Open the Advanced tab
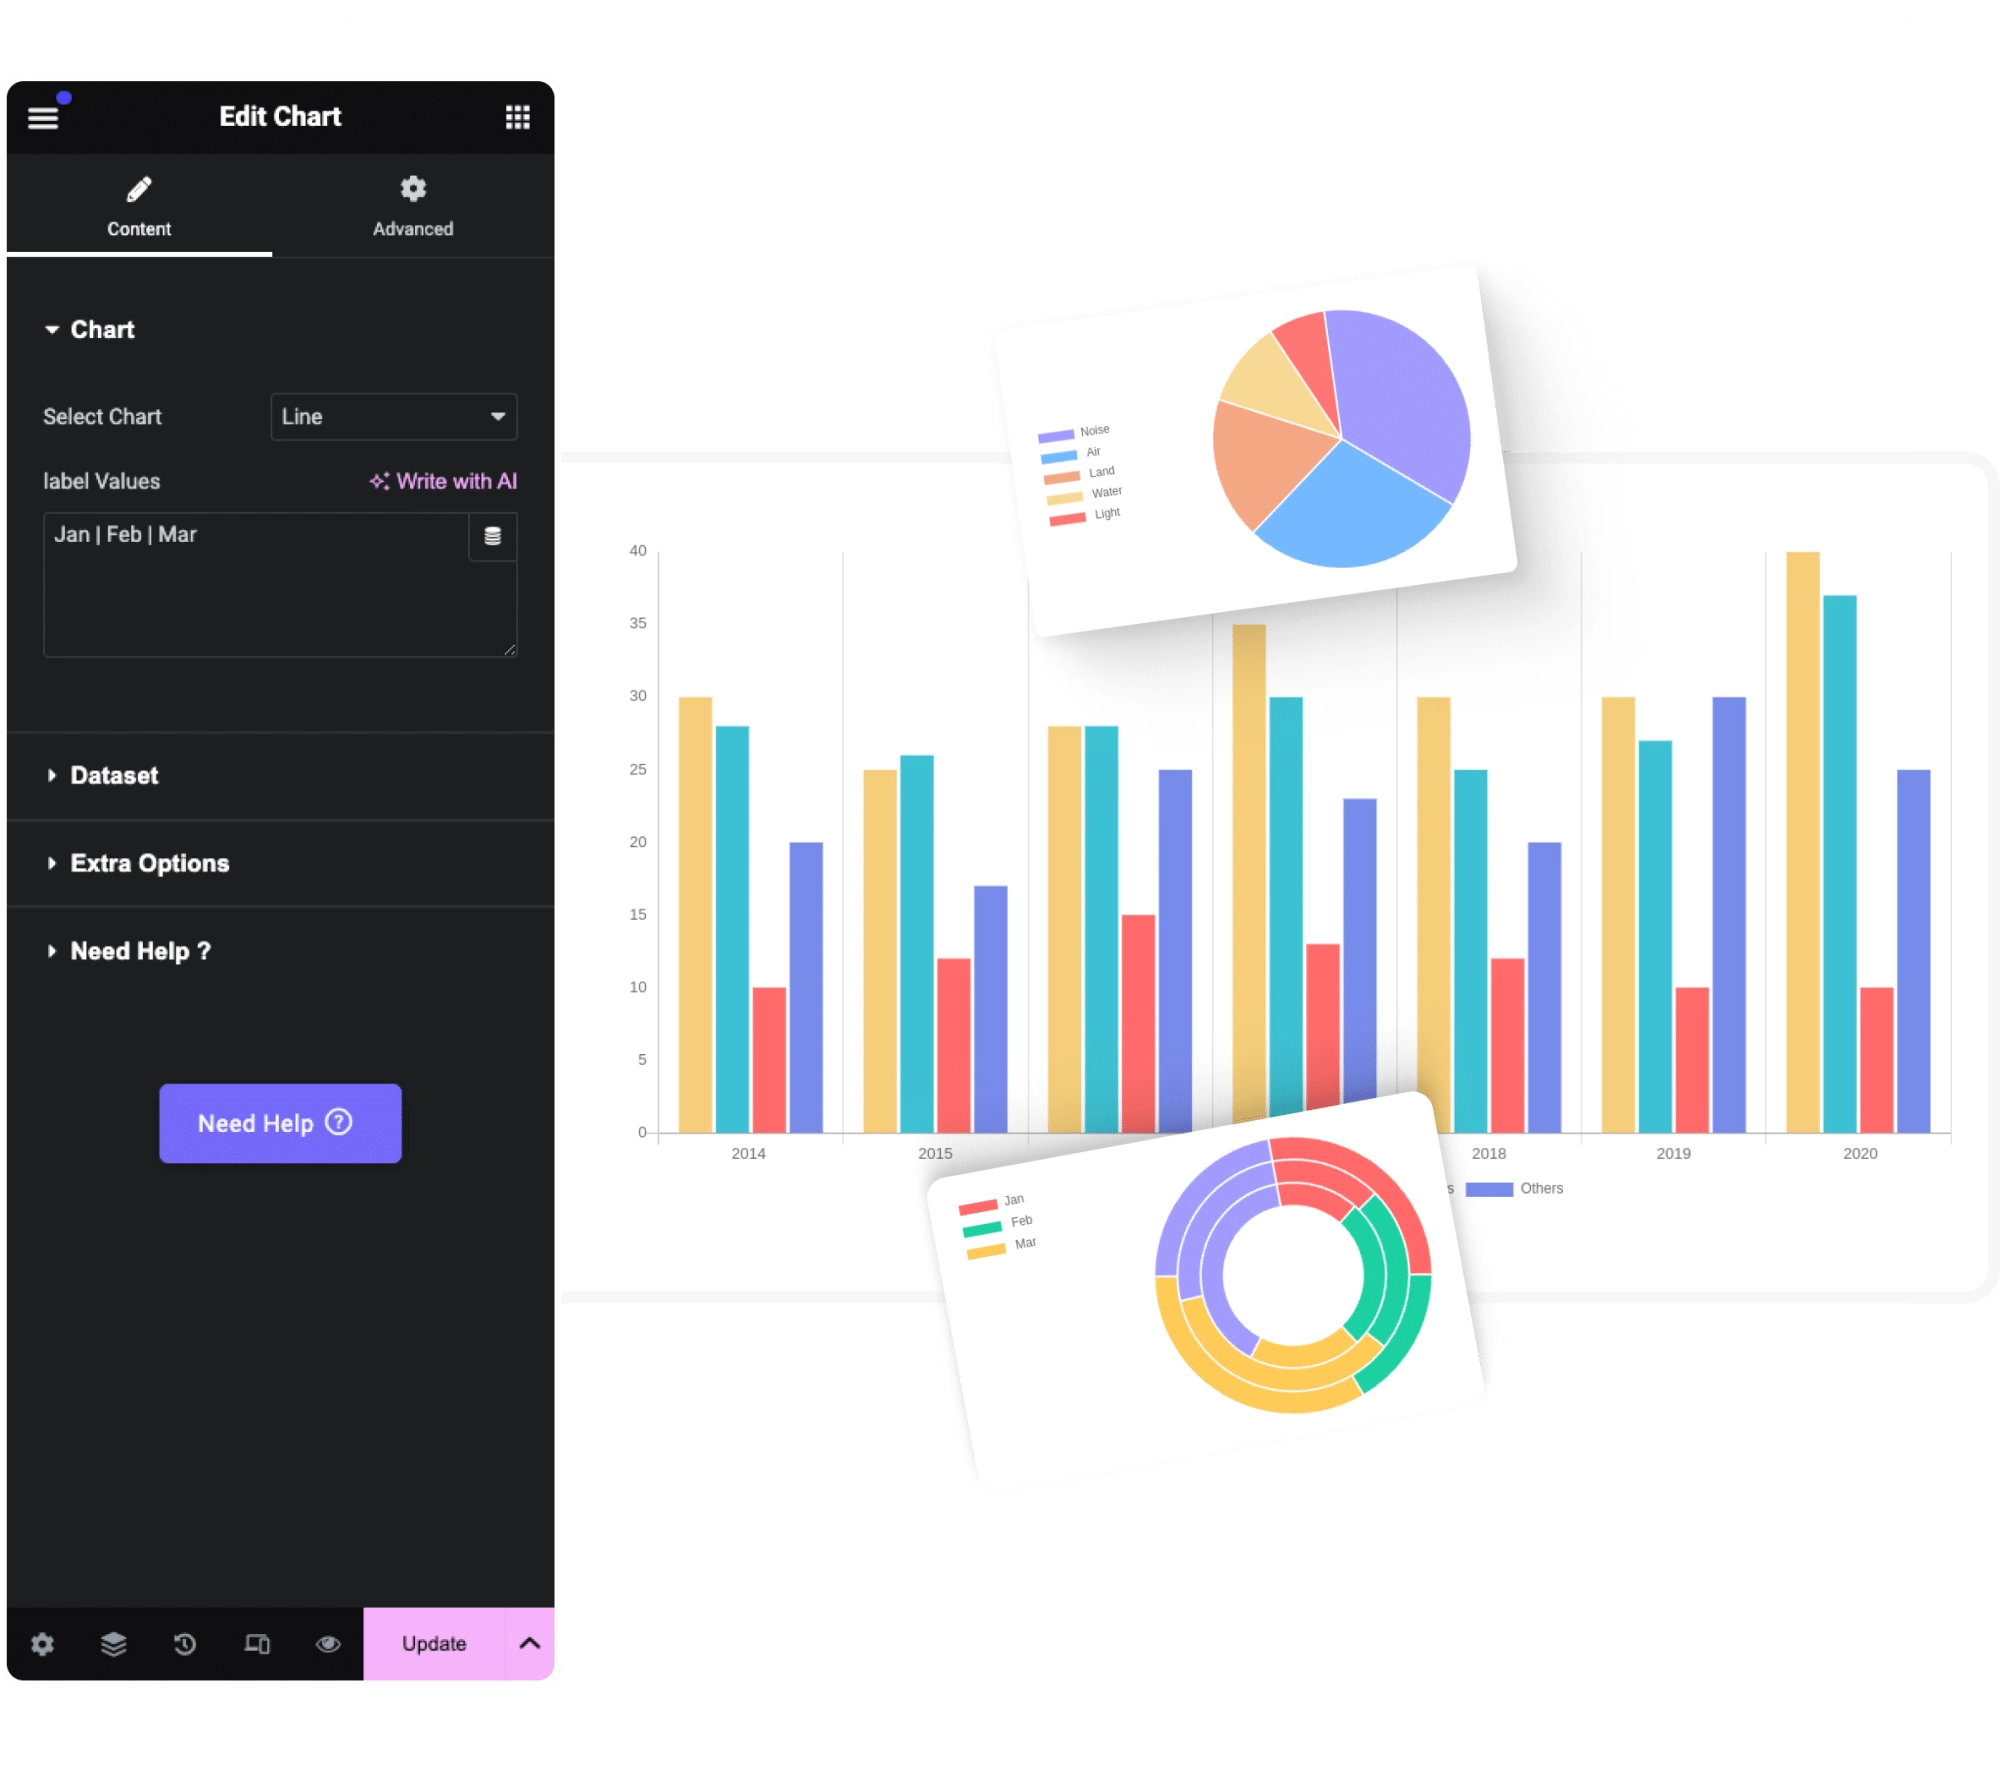The image size is (2000, 1765). point(412,204)
